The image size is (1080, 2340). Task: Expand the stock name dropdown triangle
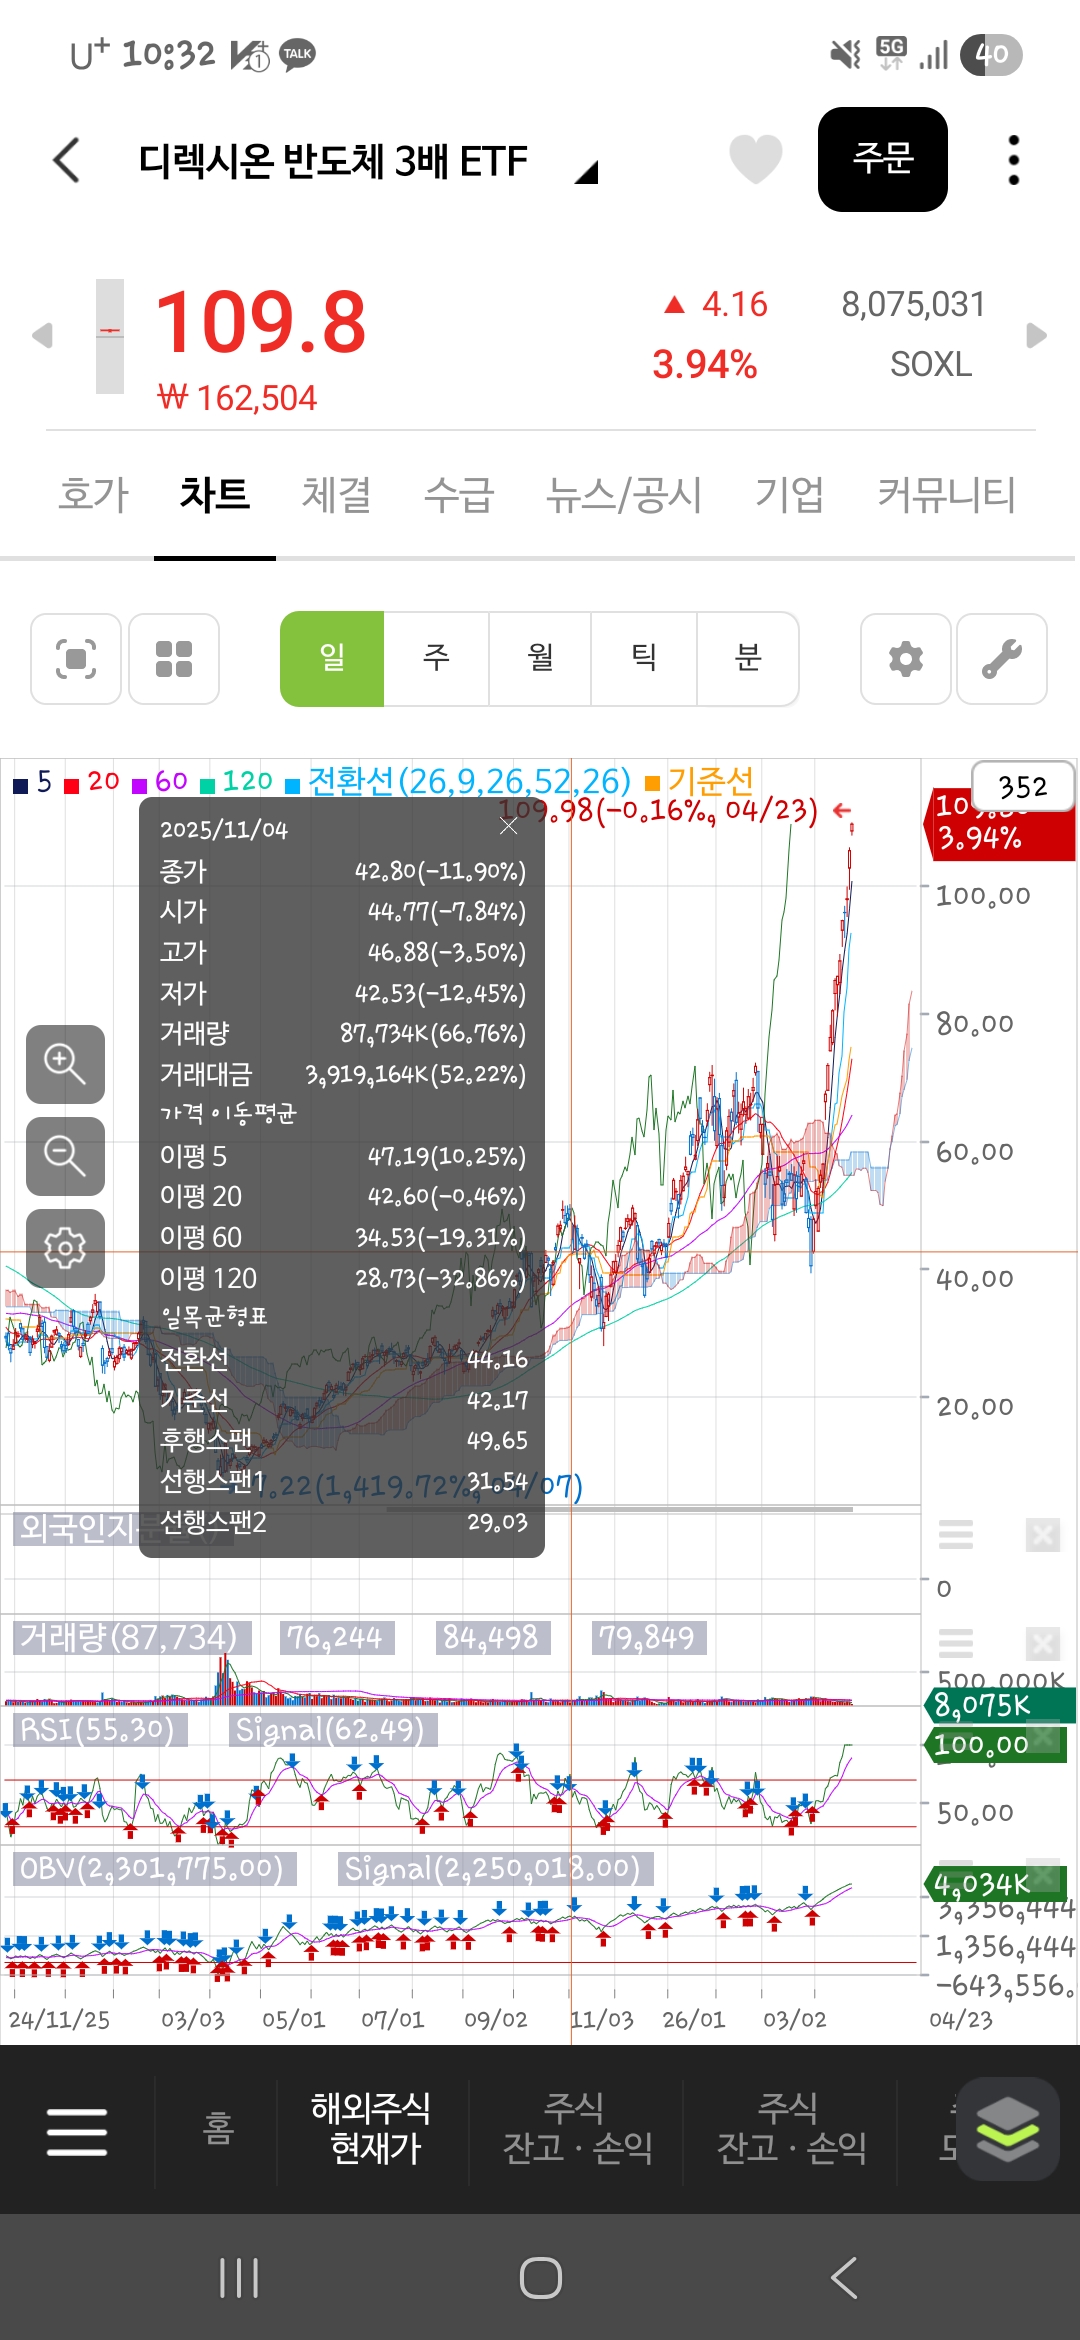coord(587,172)
